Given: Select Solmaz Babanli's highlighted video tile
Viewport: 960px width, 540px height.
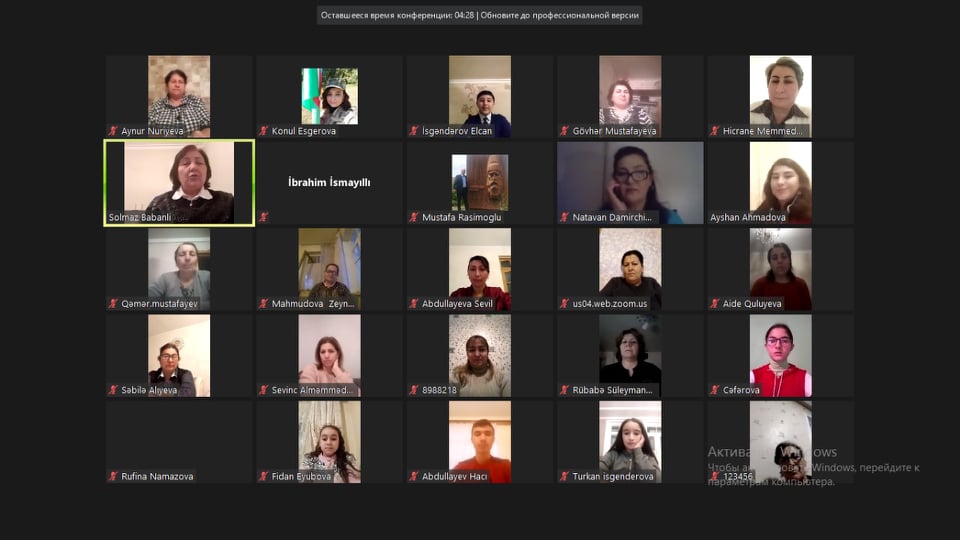Looking at the screenshot, I should (x=179, y=180).
